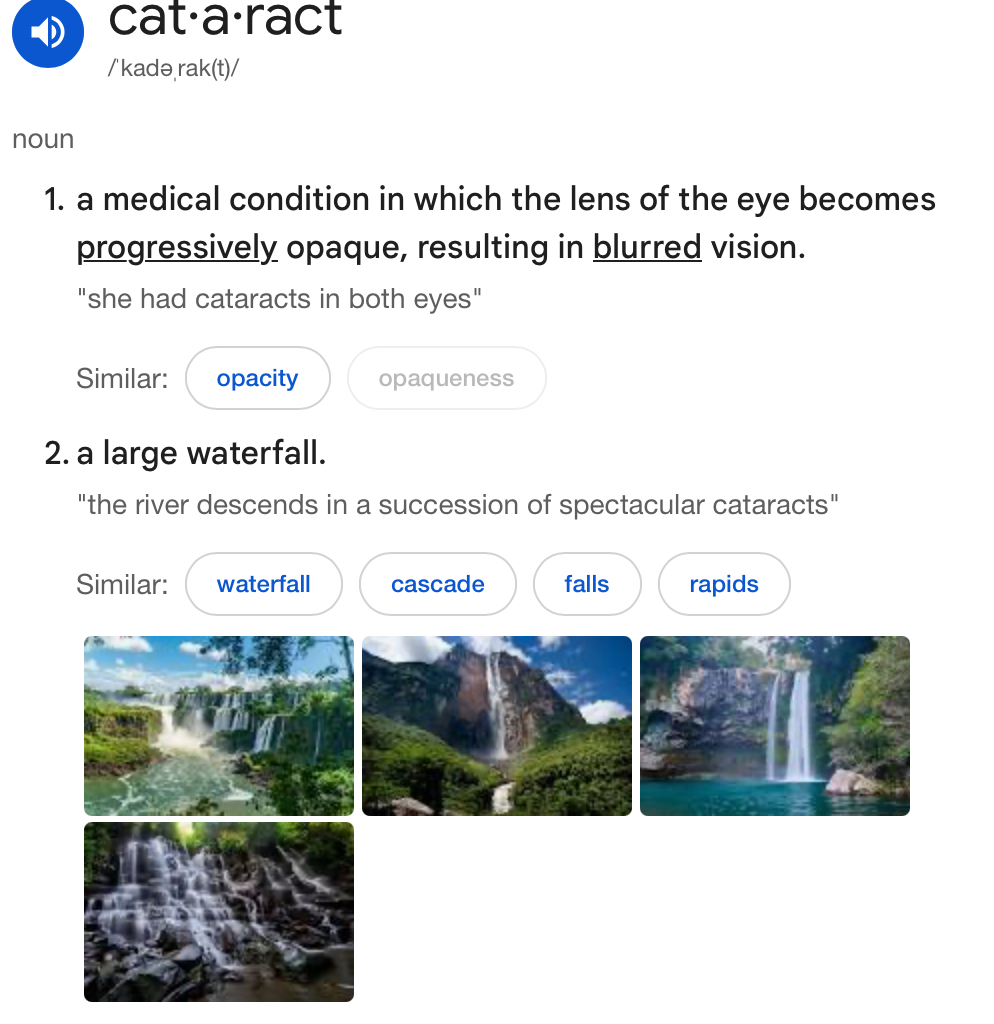Image resolution: width=994 pixels, height=1024 pixels.
Task: Select the 'opacity' synonym chip
Action: click(257, 378)
